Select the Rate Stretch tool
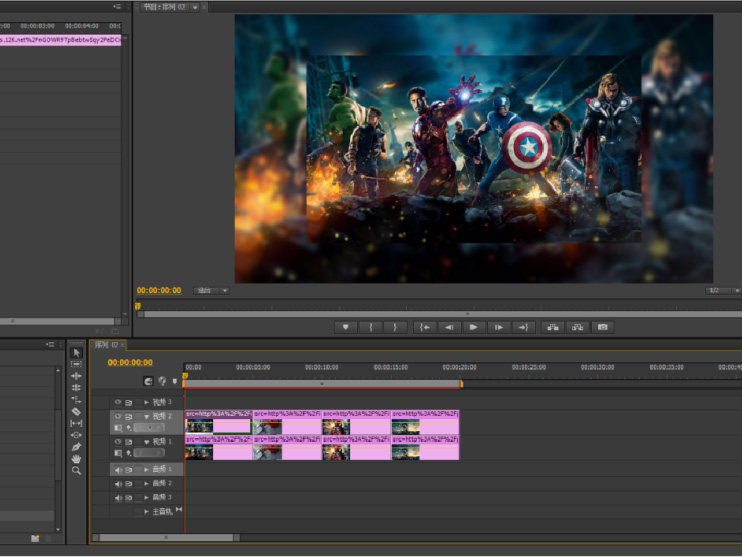Viewport: 742px width, 557px height. tap(76, 399)
